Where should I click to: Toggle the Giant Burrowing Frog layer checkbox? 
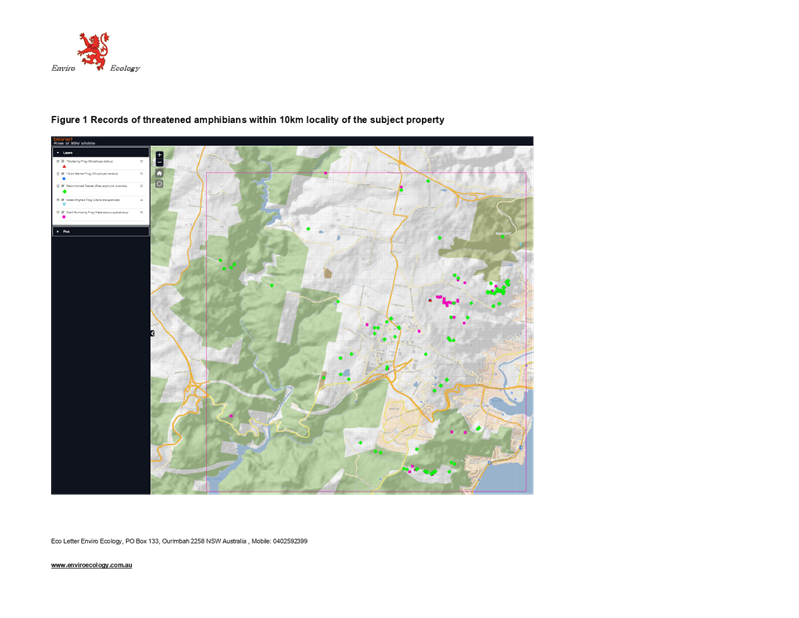pyautogui.click(x=63, y=212)
